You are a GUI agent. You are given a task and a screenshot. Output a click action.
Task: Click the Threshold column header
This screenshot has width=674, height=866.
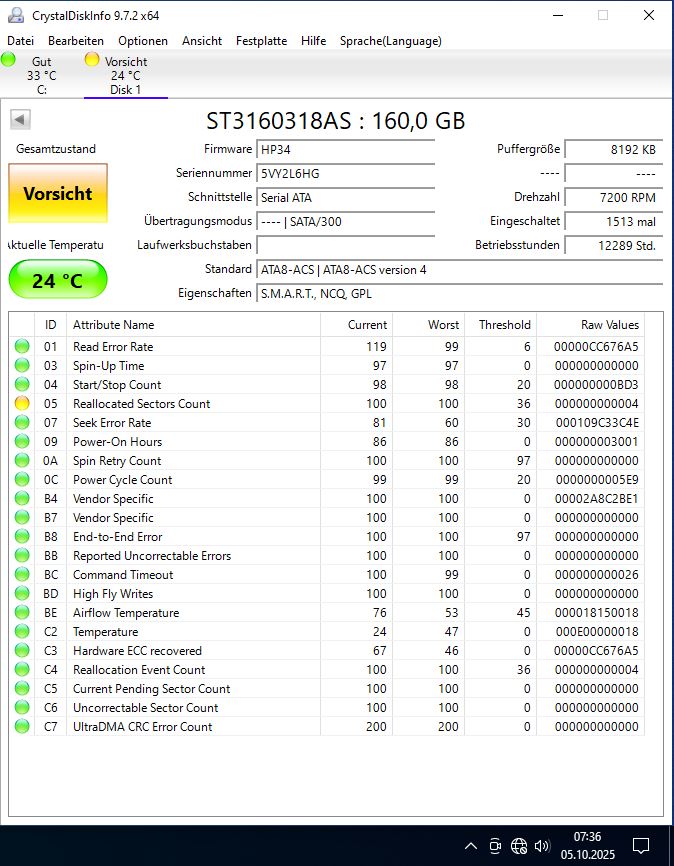click(x=501, y=325)
